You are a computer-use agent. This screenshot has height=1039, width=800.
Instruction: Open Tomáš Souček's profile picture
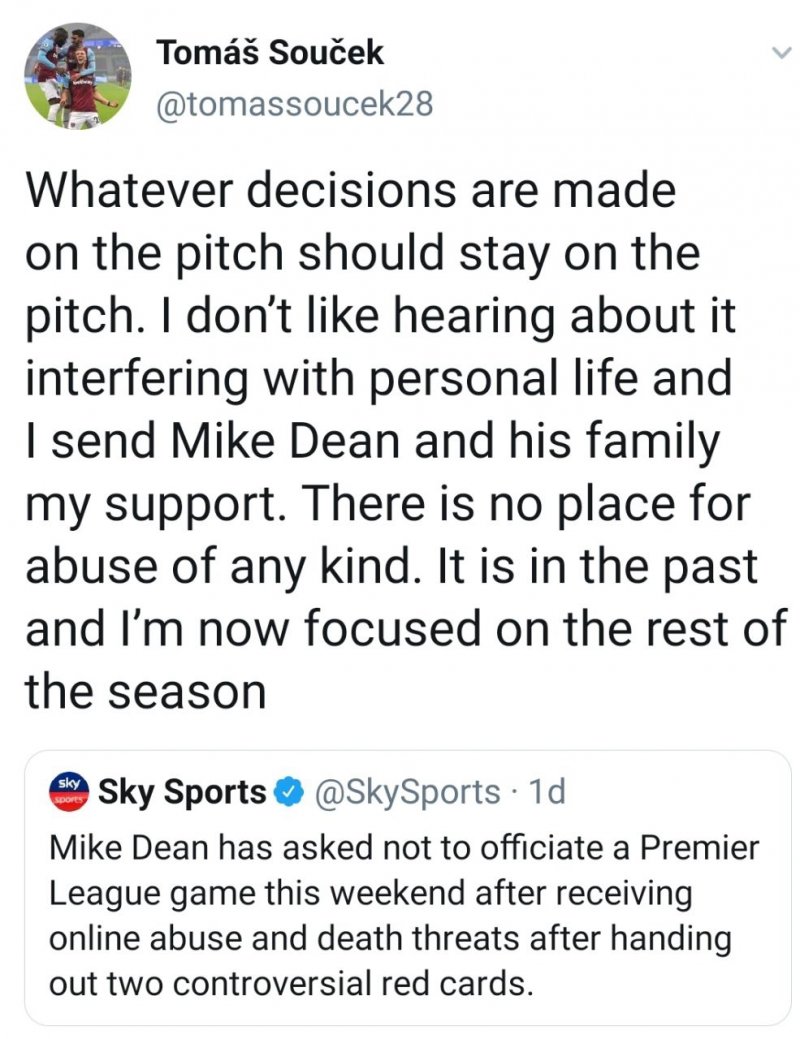(x=77, y=77)
